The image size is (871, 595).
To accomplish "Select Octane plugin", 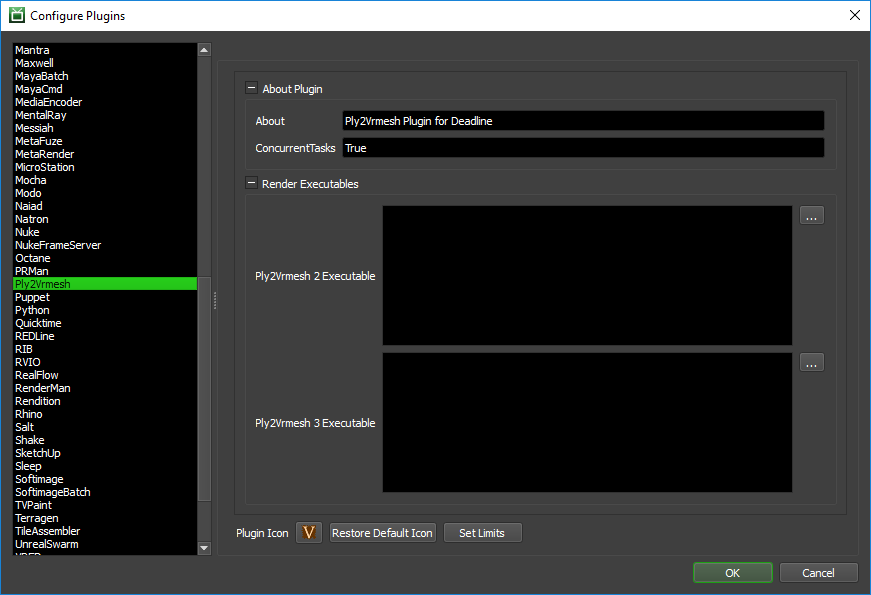I will pyautogui.click(x=105, y=258).
